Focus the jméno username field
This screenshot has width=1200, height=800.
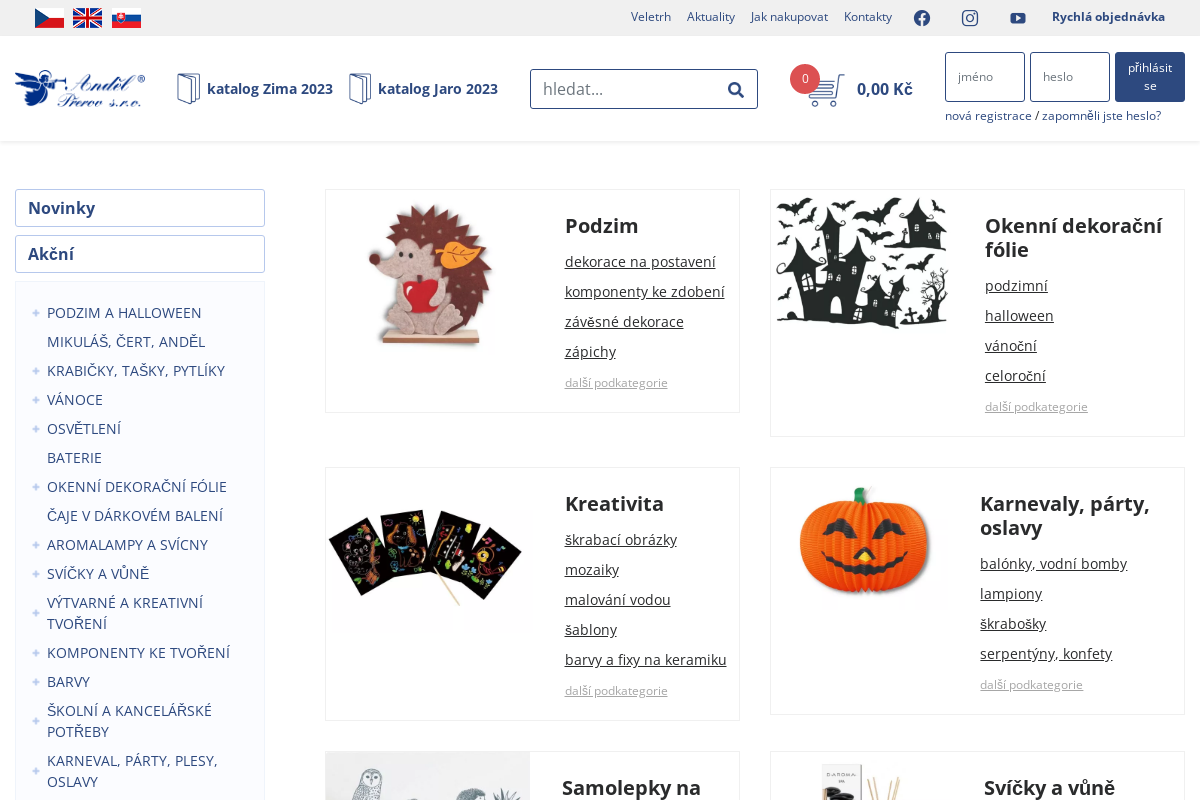pyautogui.click(x=984, y=77)
